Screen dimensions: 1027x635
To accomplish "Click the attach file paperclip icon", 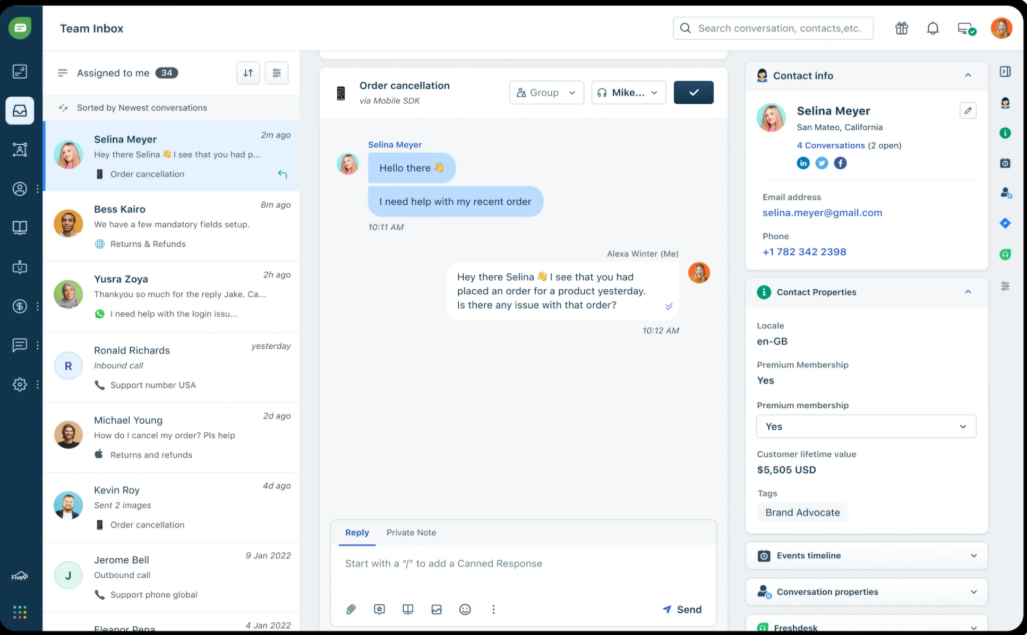I will [351, 609].
